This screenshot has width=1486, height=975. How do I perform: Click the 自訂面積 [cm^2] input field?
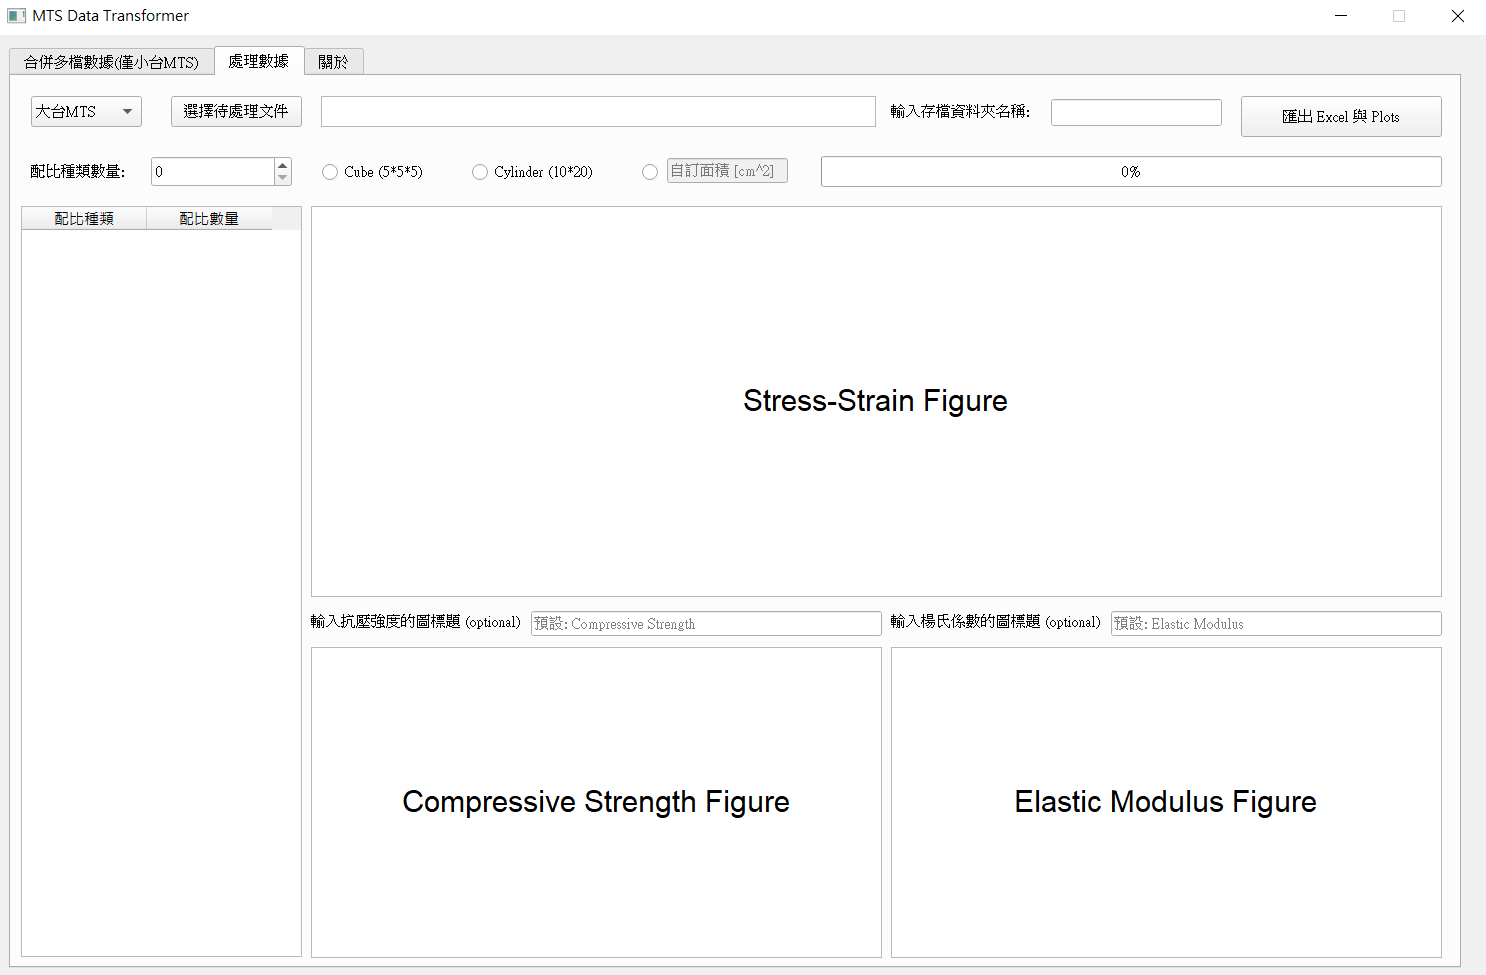727,171
